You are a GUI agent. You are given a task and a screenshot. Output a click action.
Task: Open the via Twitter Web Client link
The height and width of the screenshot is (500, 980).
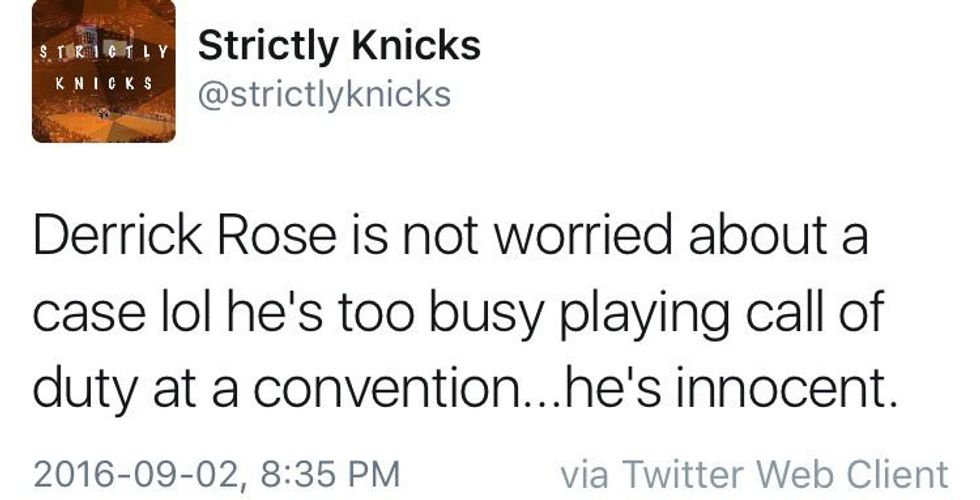[753, 471]
